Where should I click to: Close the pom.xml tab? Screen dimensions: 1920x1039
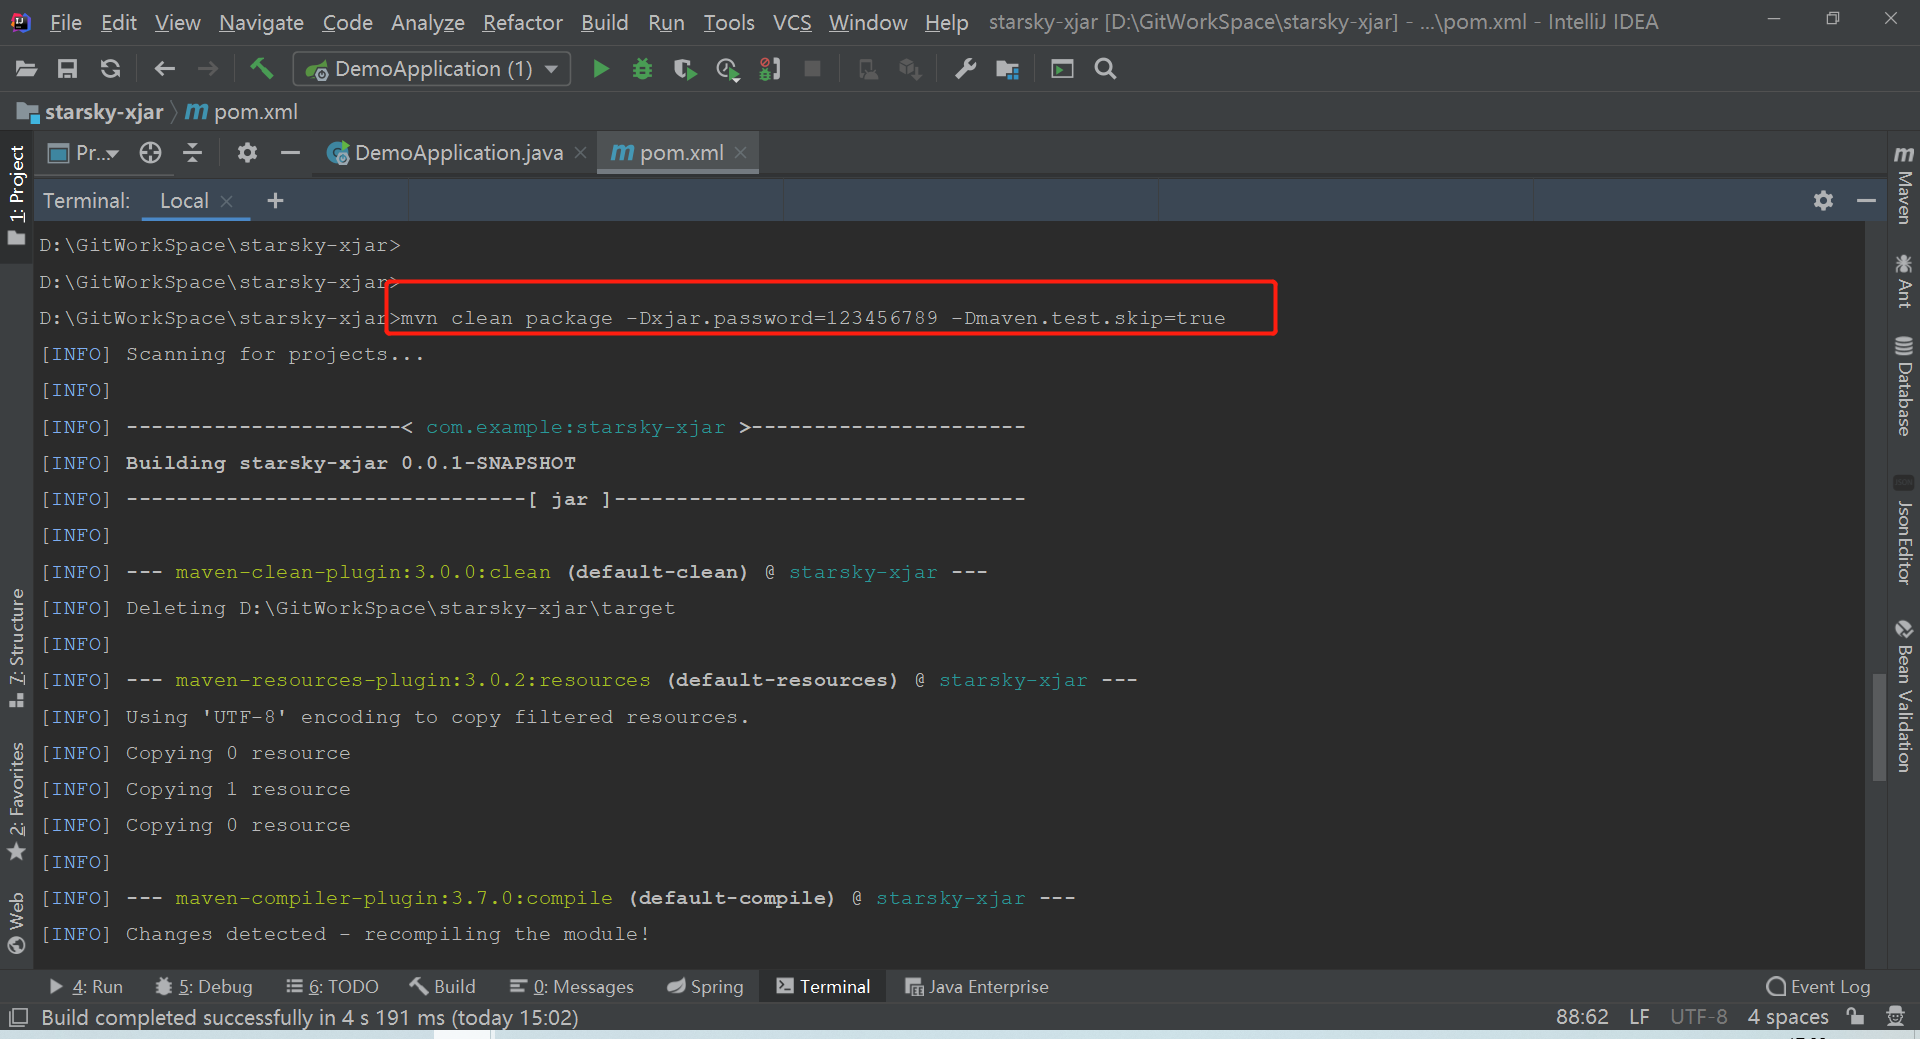click(x=740, y=153)
